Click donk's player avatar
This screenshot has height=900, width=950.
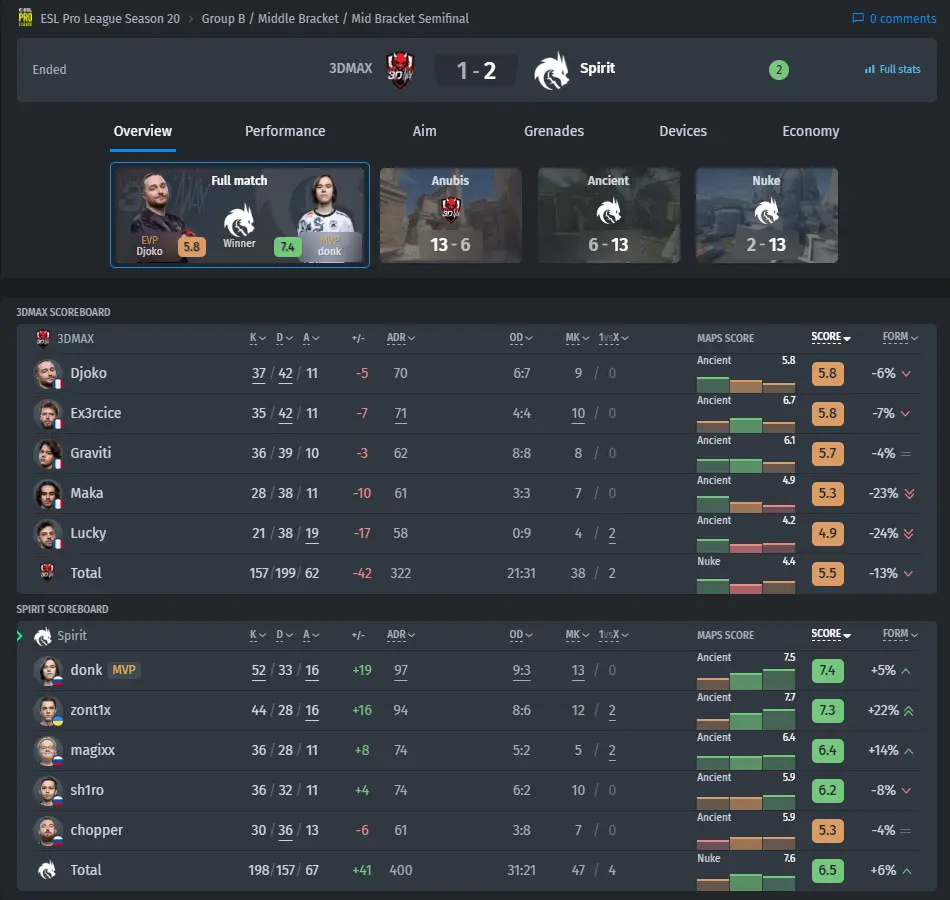click(x=48, y=670)
